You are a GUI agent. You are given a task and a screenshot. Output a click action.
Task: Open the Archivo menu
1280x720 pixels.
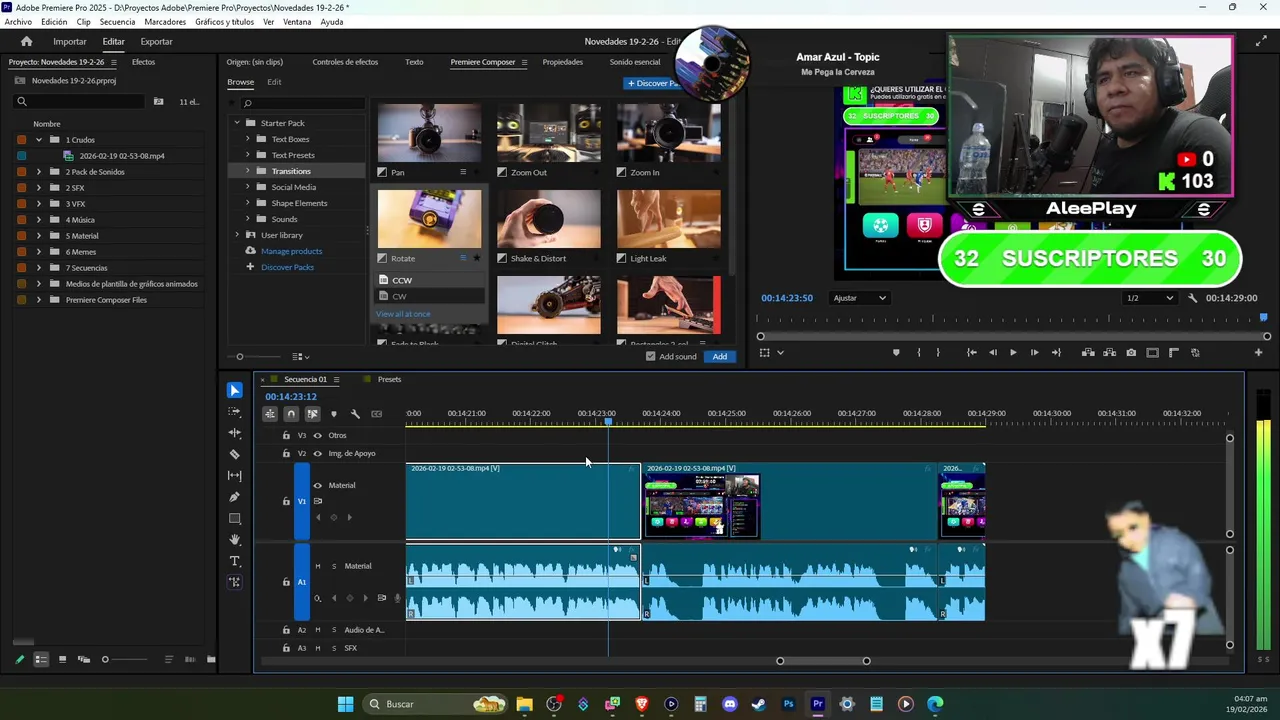tap(18, 22)
